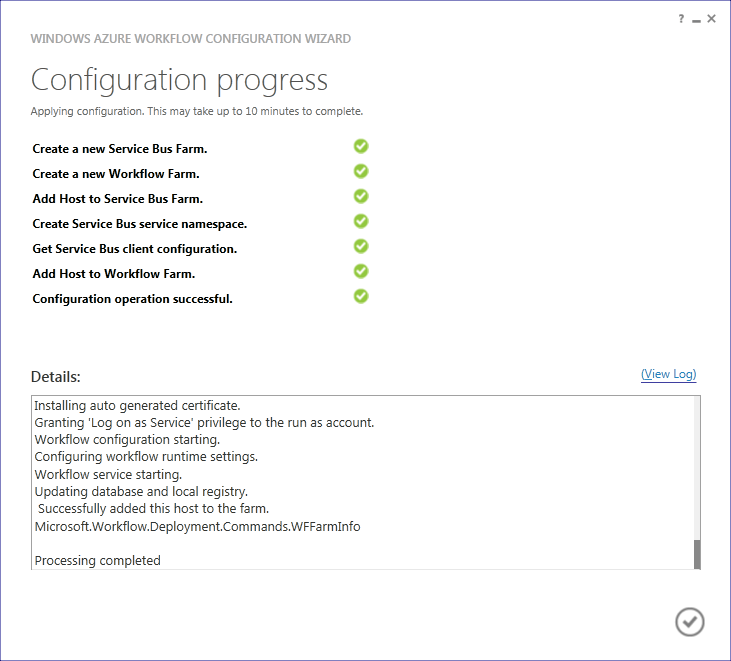Click green check beside Create a new Service Bus Farm
The image size is (731, 661).
point(361,146)
